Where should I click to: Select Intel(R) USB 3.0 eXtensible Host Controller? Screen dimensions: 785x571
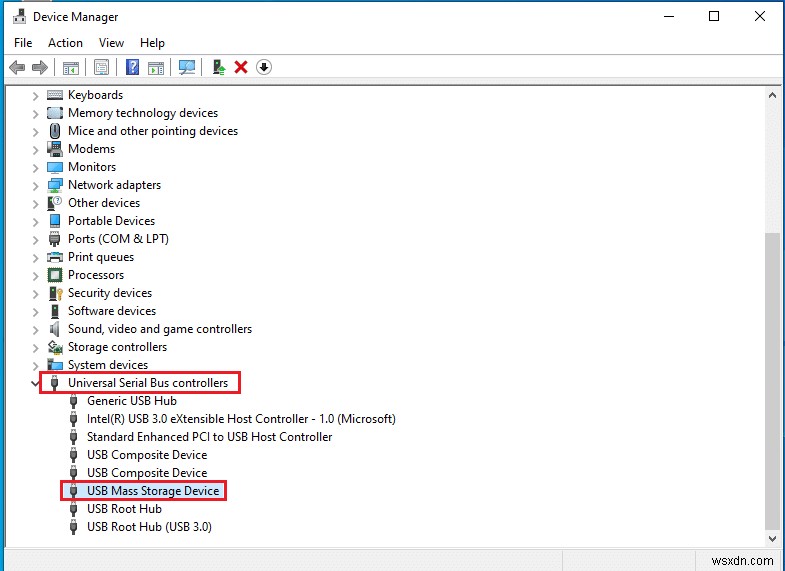pyautogui.click(x=241, y=419)
